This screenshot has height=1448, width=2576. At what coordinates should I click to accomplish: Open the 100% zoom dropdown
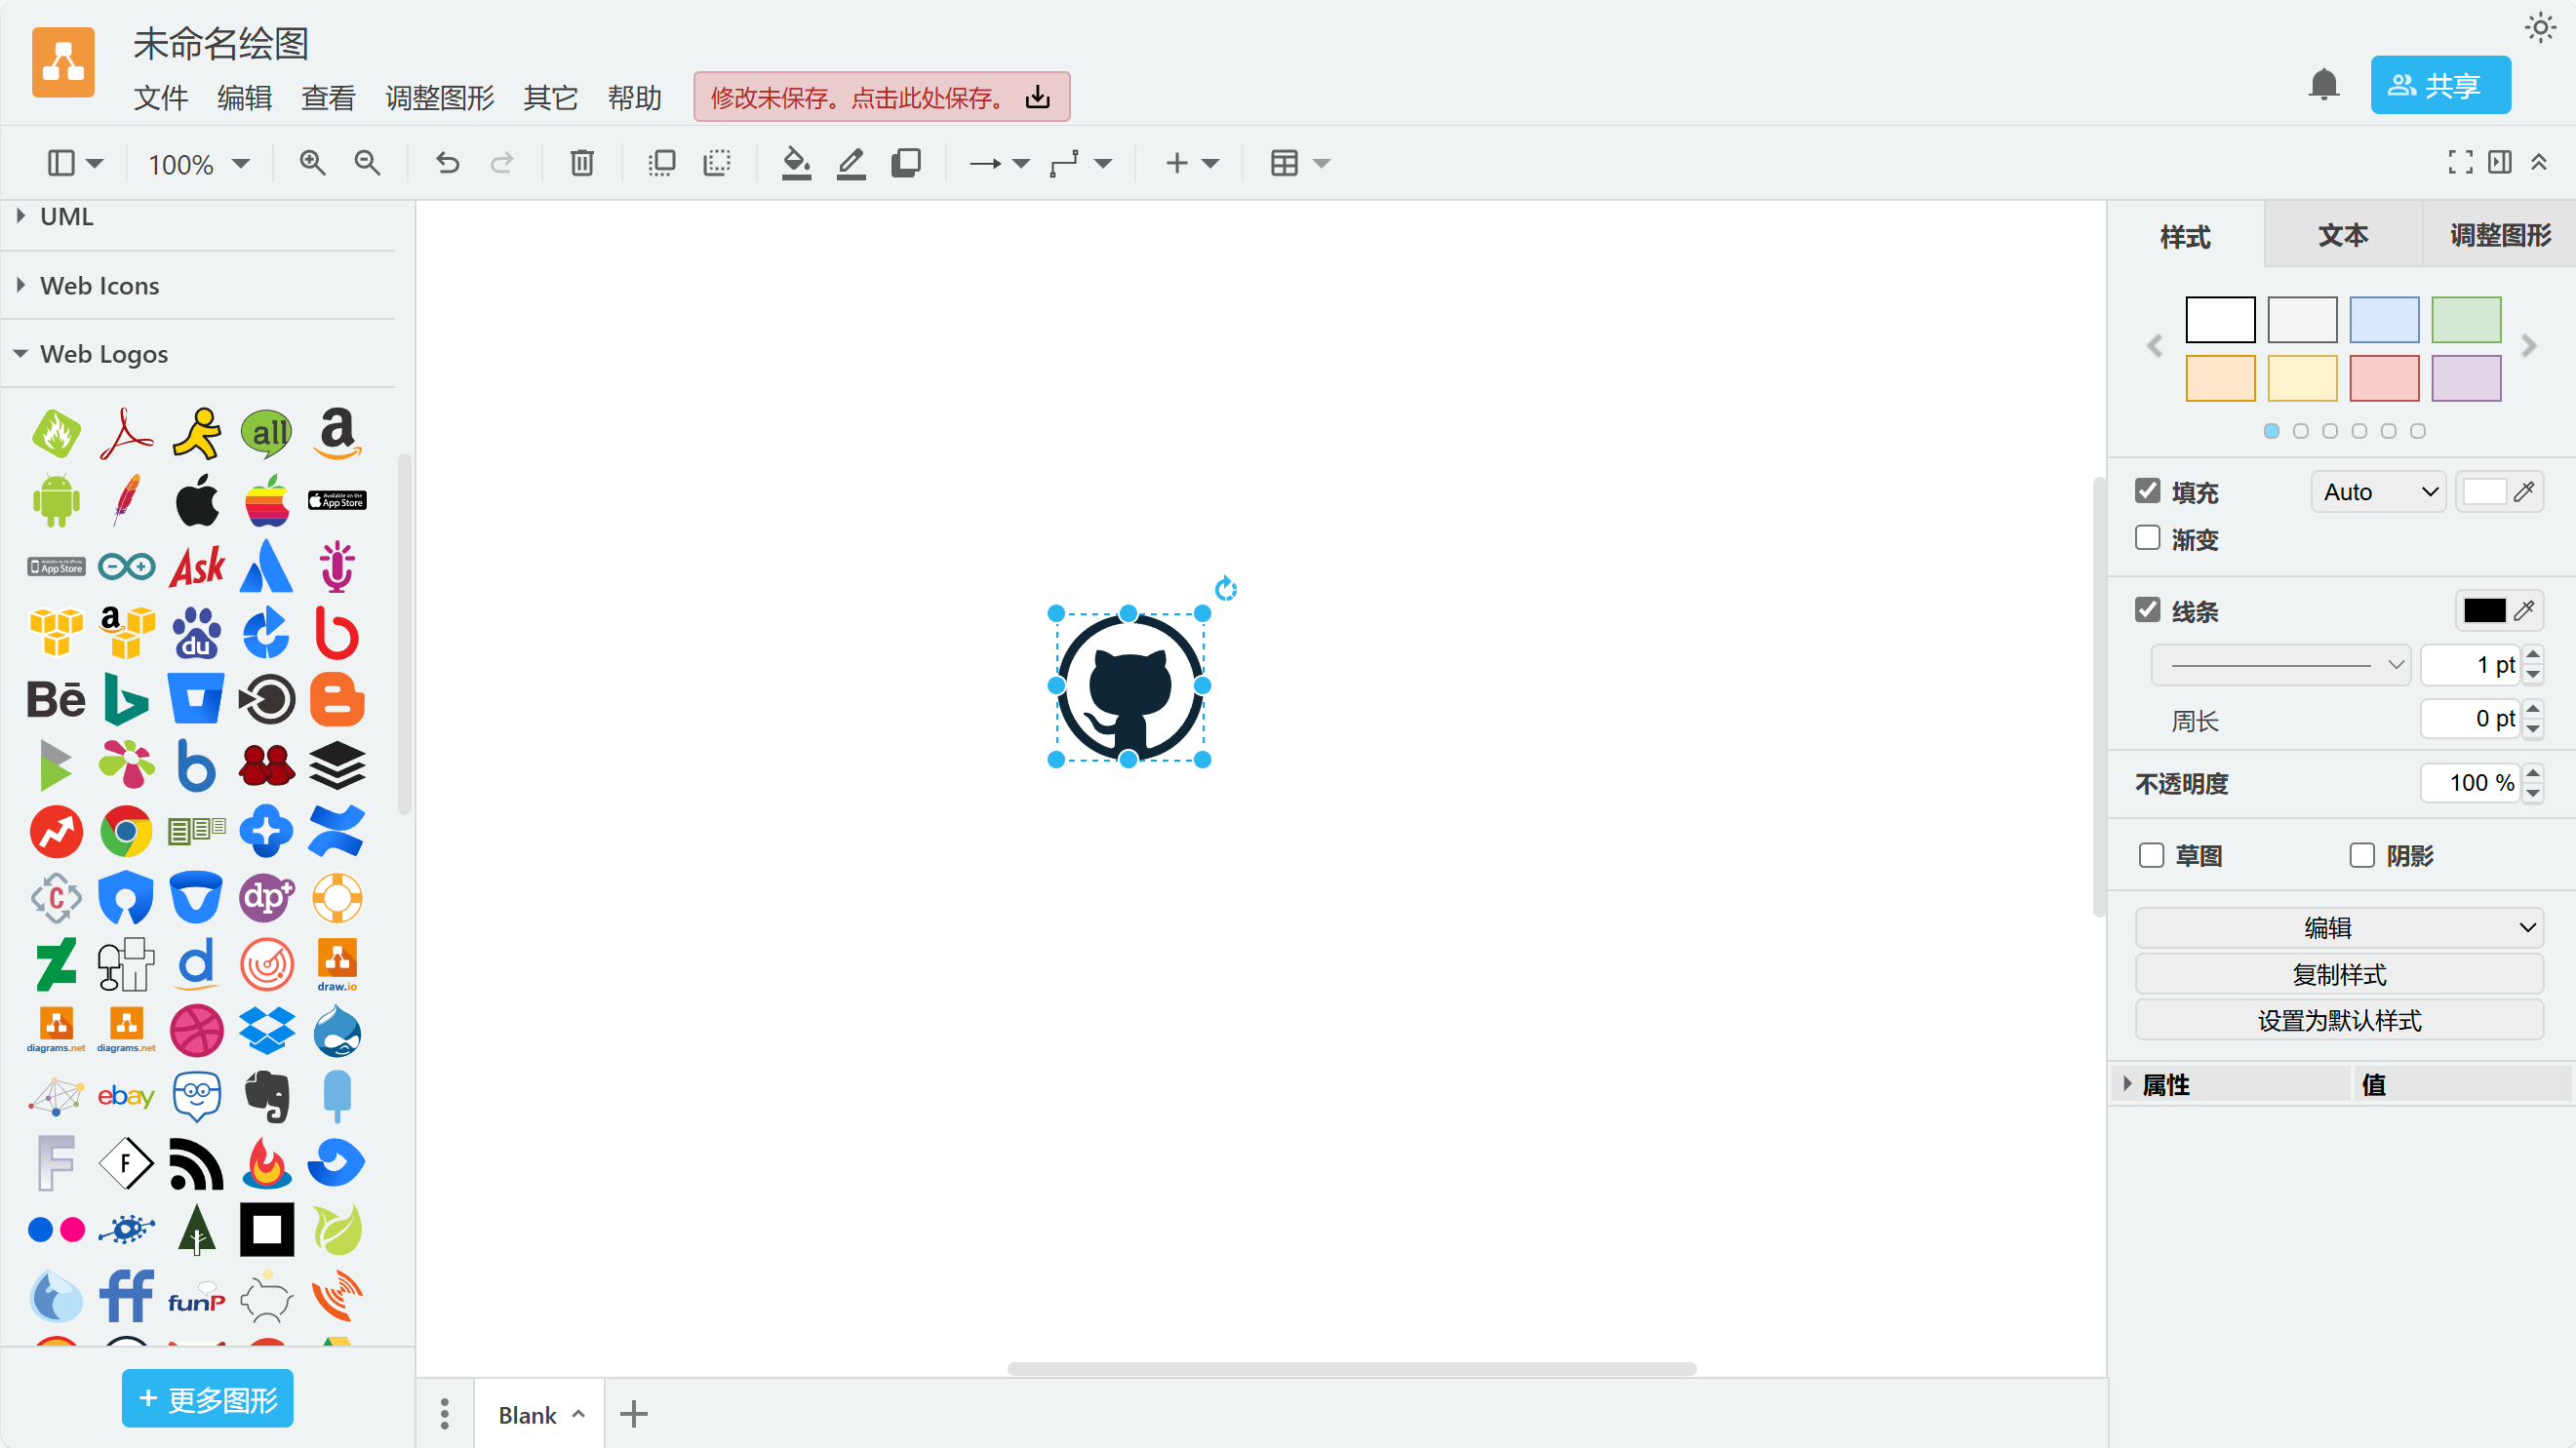[x=198, y=164]
